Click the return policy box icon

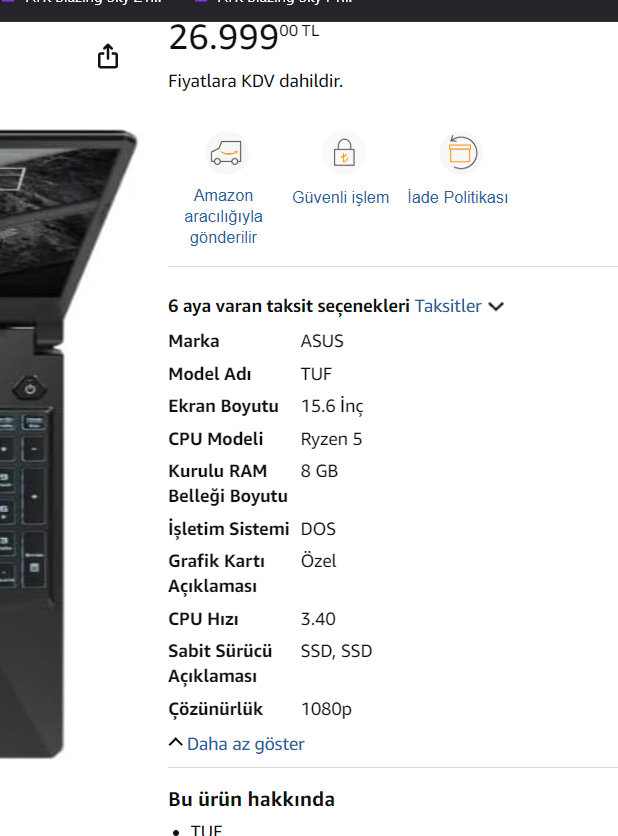461,153
